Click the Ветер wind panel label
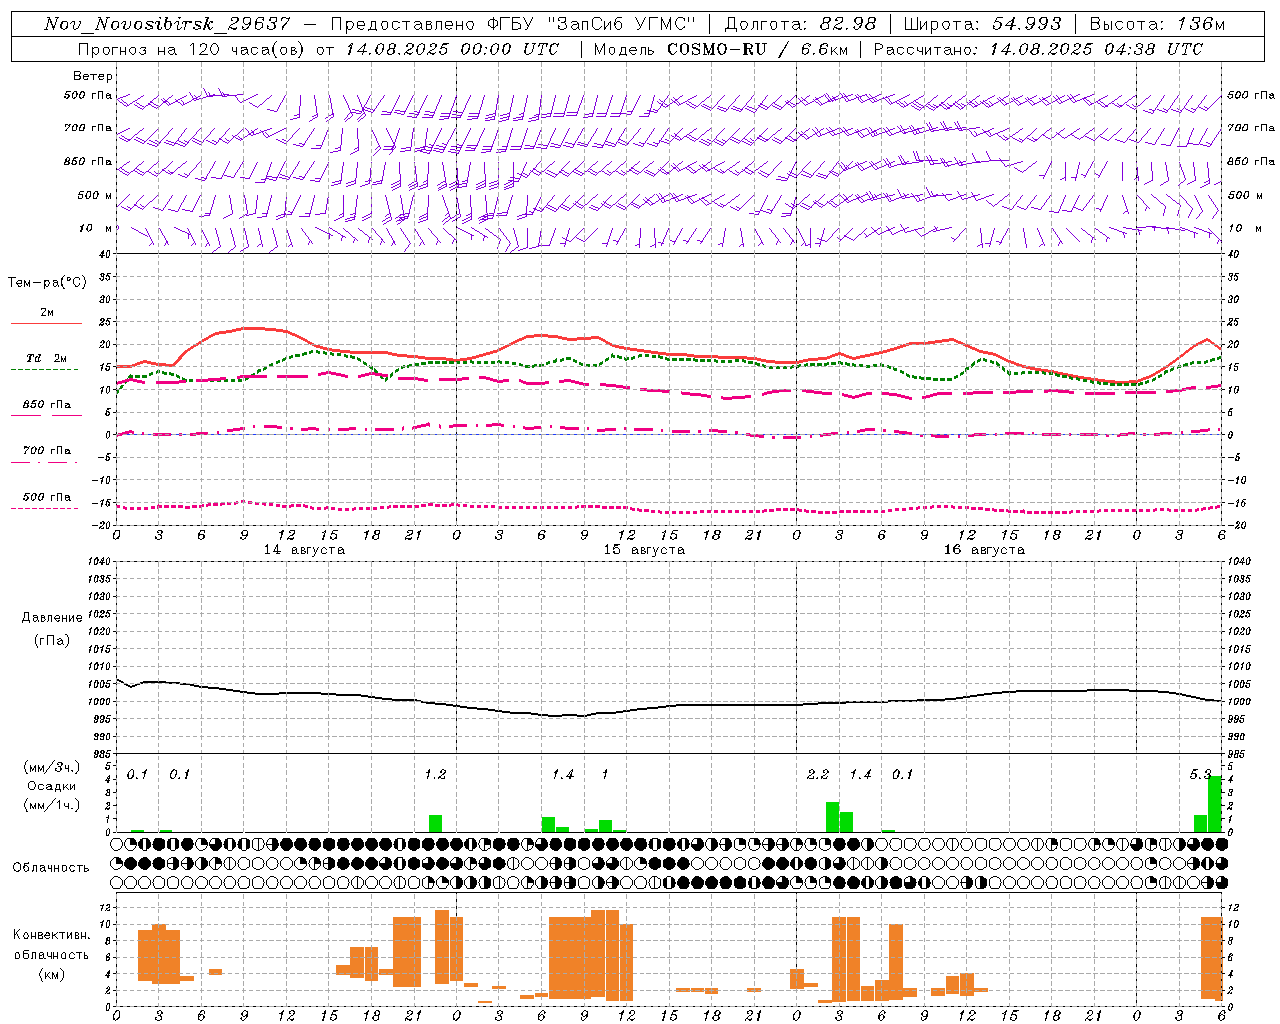Viewport: 1280px width, 1024px height. [93, 76]
